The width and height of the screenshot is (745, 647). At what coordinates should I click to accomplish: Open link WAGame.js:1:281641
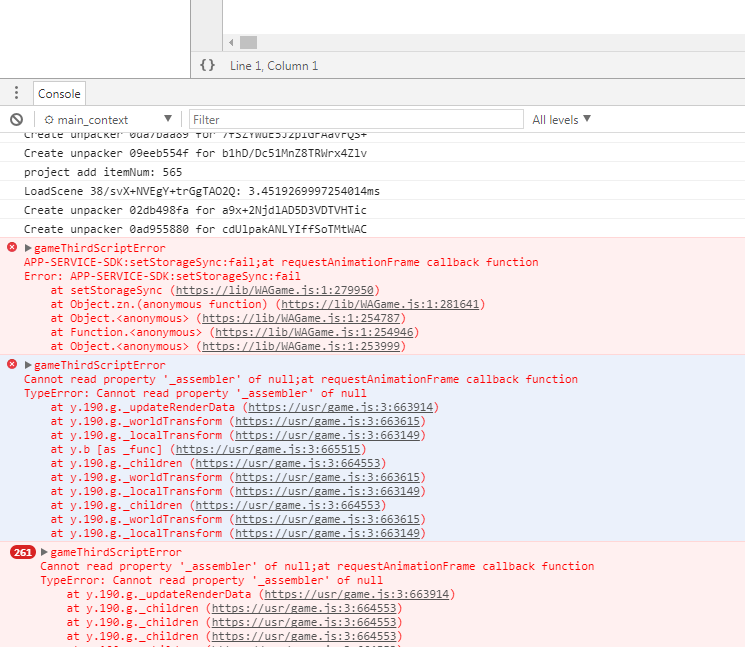[380, 304]
